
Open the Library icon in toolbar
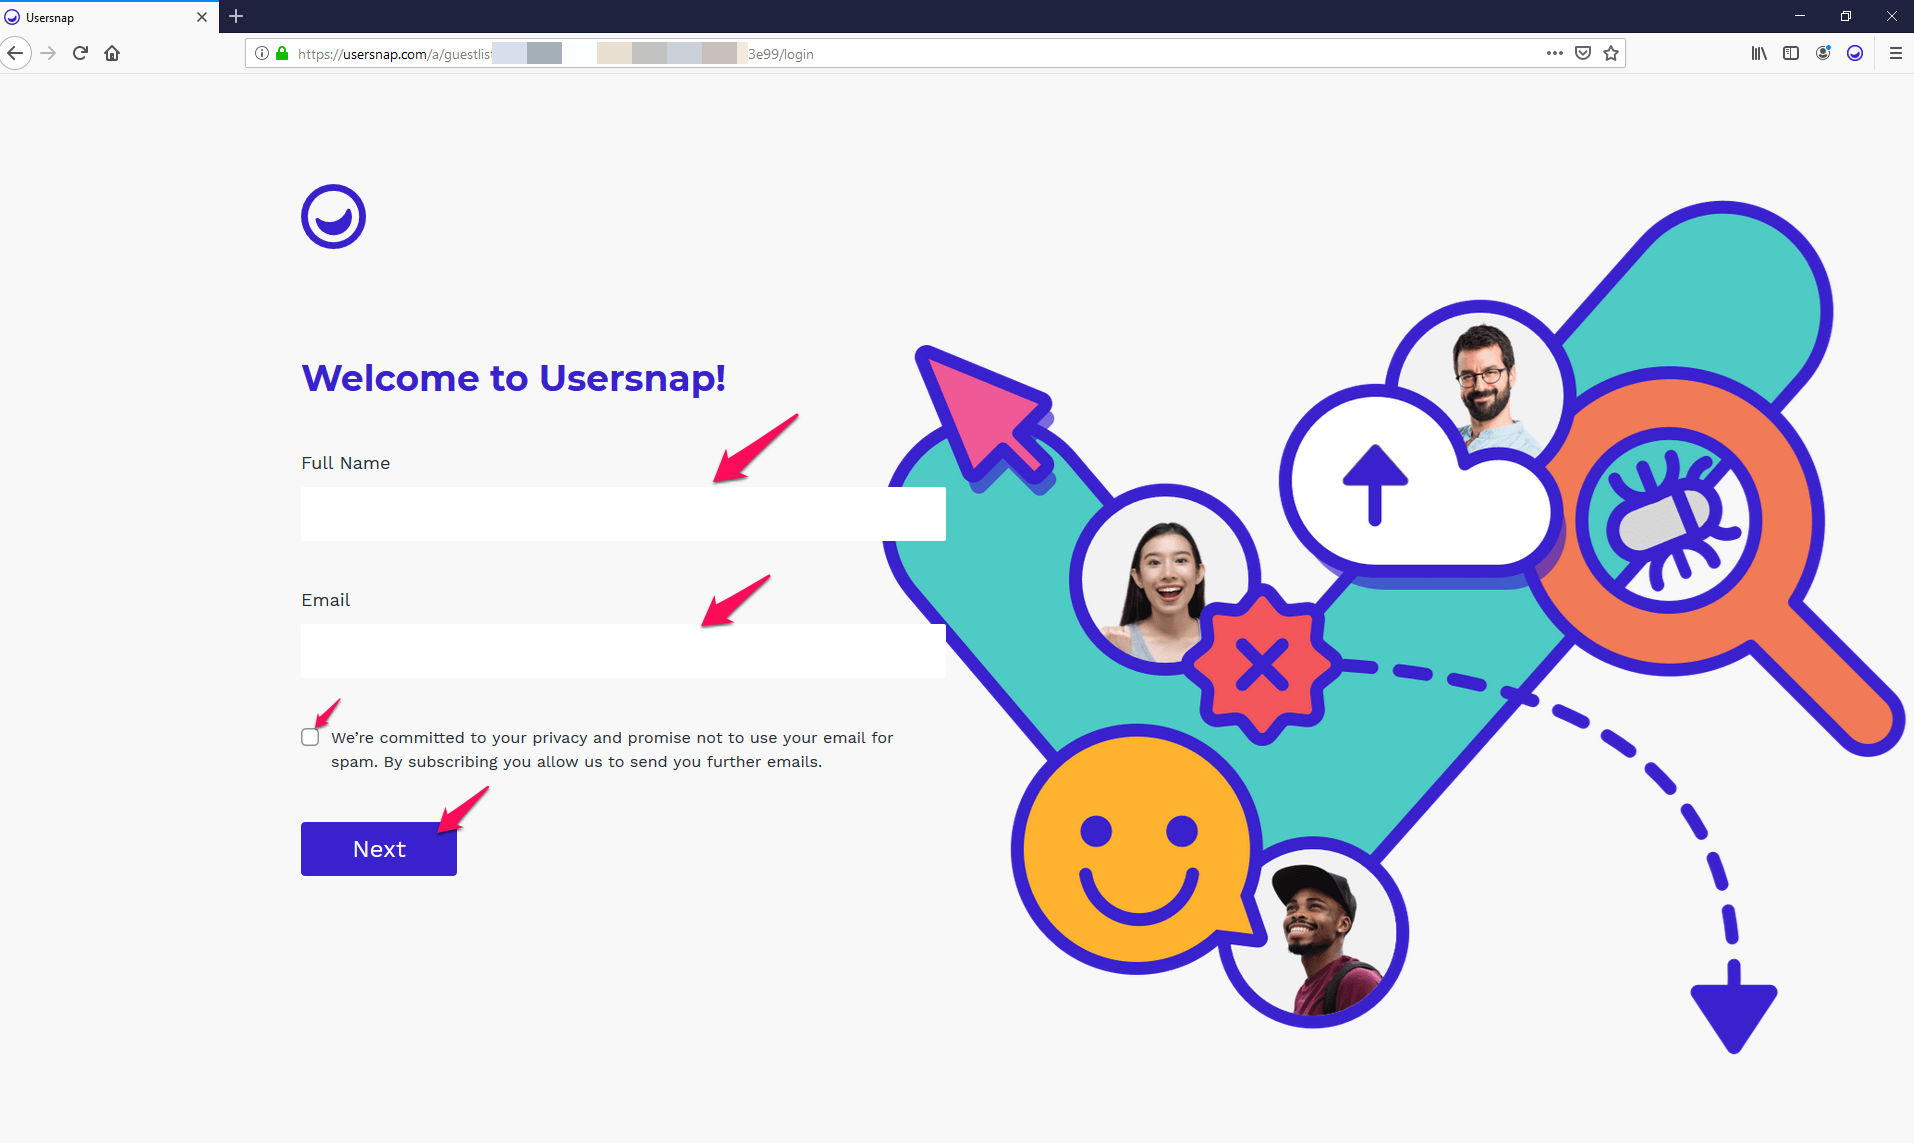[1759, 53]
